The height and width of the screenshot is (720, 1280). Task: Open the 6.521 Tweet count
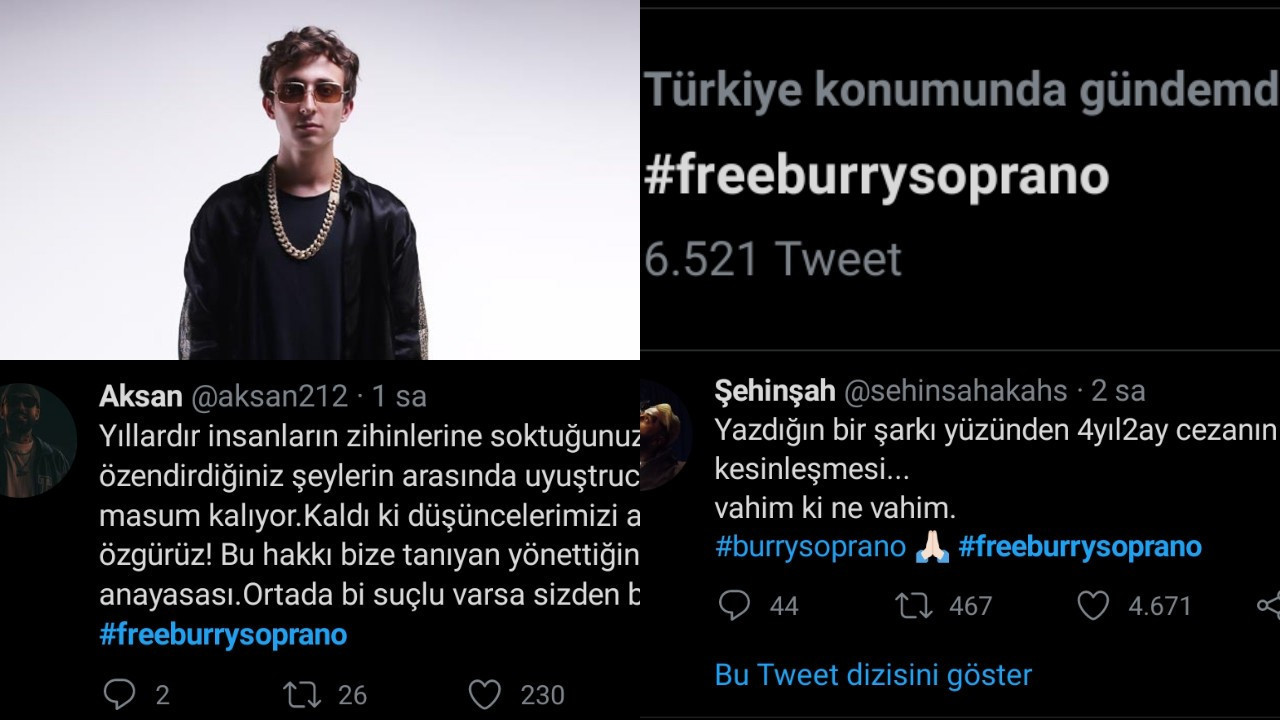point(773,259)
